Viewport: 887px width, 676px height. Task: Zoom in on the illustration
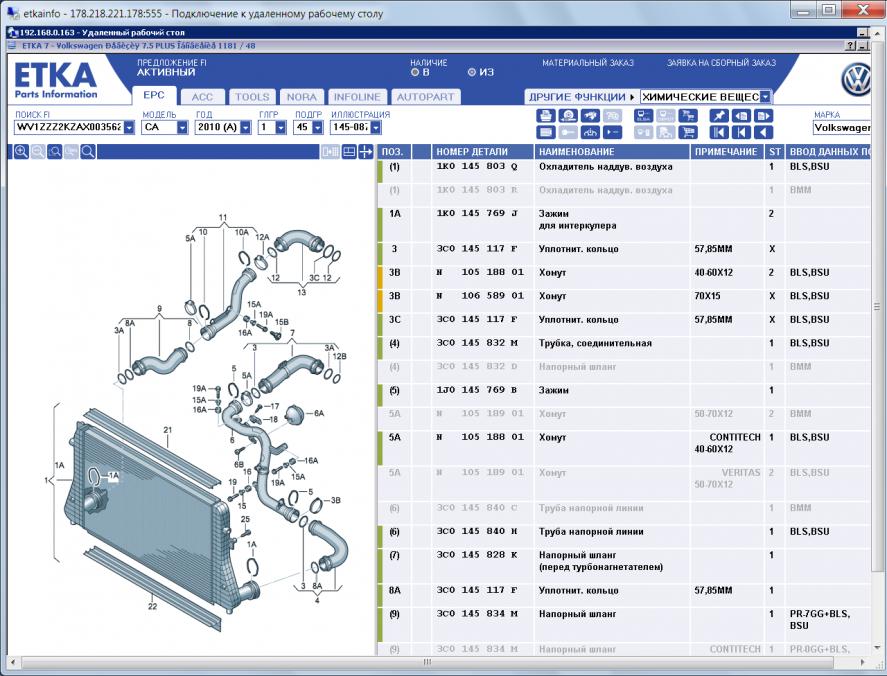(21, 152)
